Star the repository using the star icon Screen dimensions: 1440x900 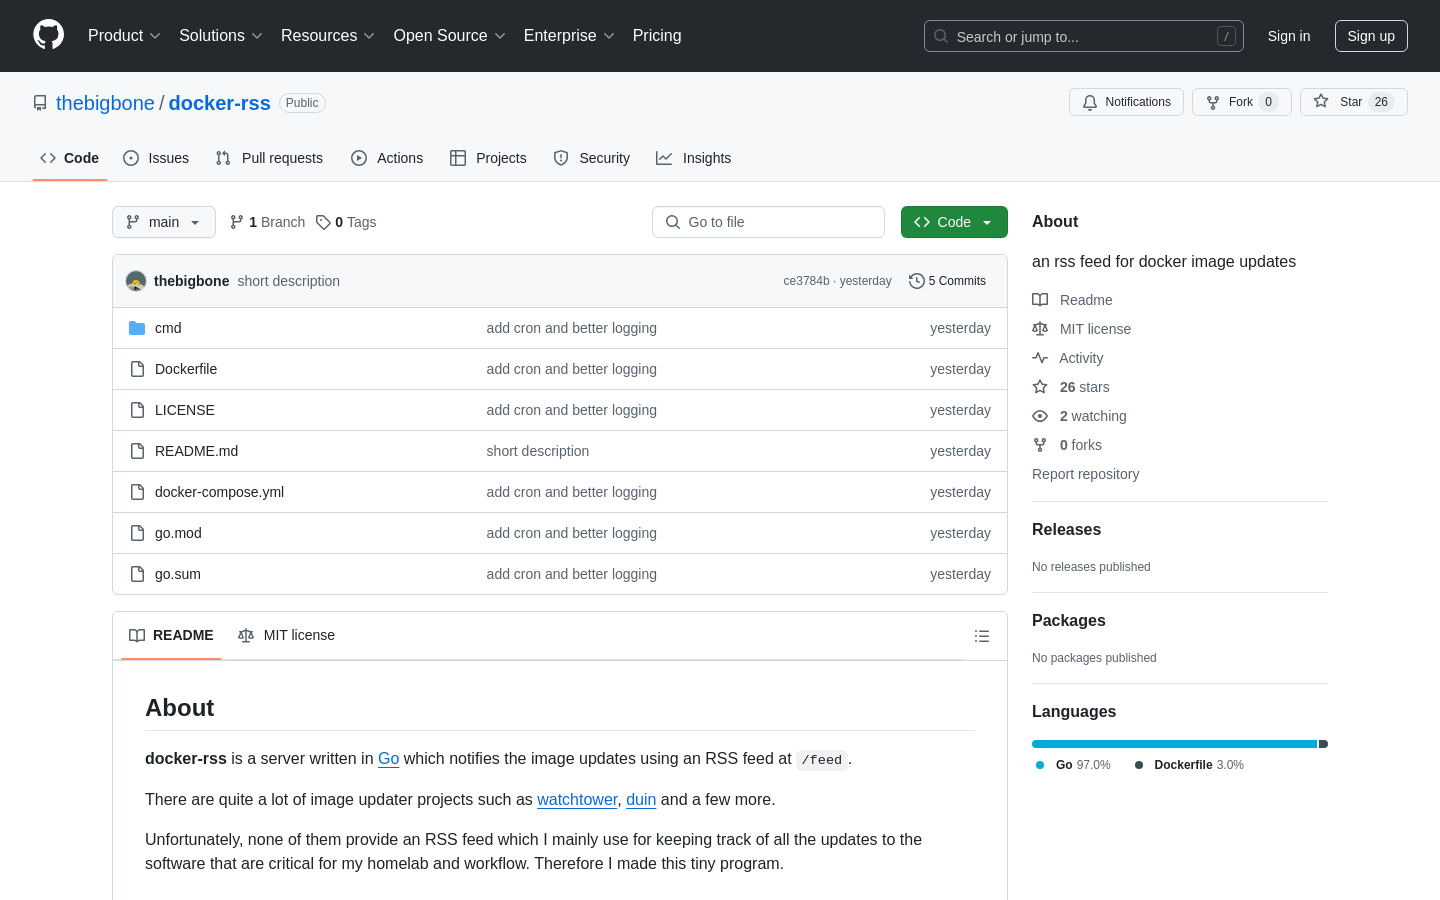(x=1321, y=102)
